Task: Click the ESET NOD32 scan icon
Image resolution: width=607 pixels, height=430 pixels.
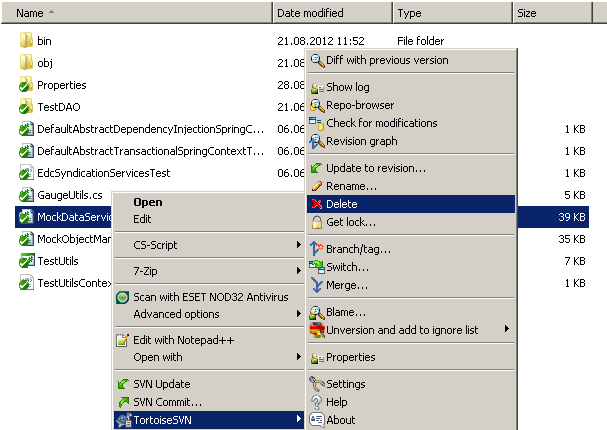Action: pos(122,297)
